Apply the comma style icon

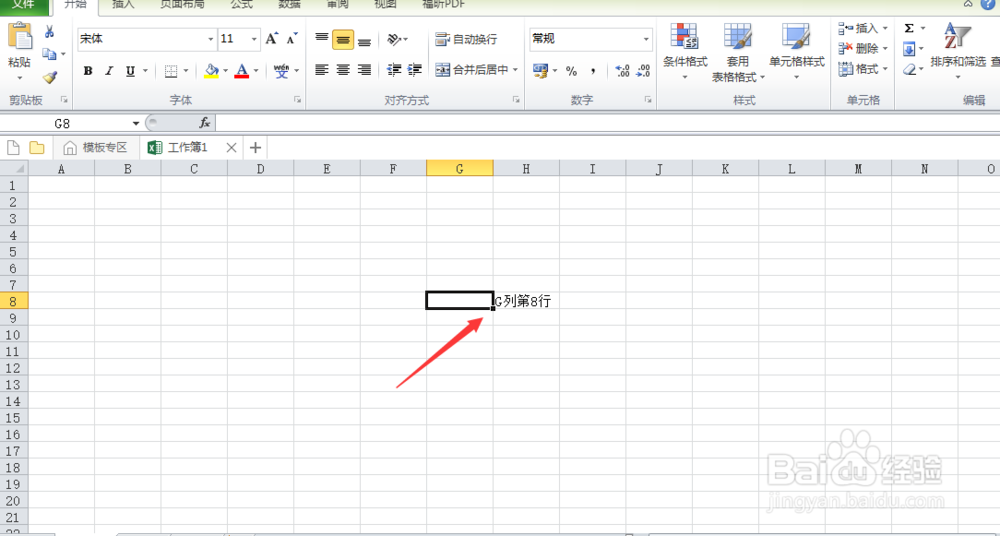(x=593, y=70)
